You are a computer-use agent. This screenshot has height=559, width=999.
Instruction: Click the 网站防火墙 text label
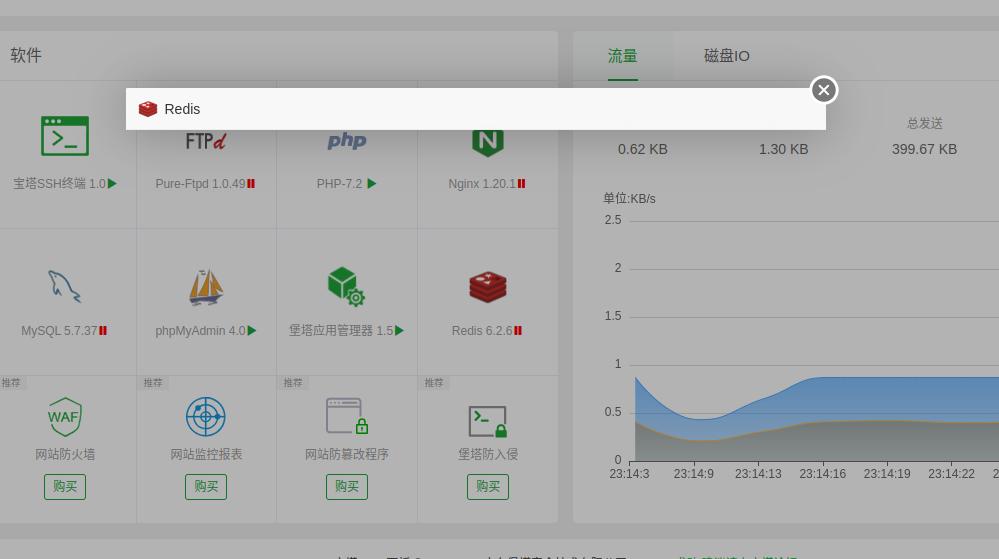(x=65, y=454)
